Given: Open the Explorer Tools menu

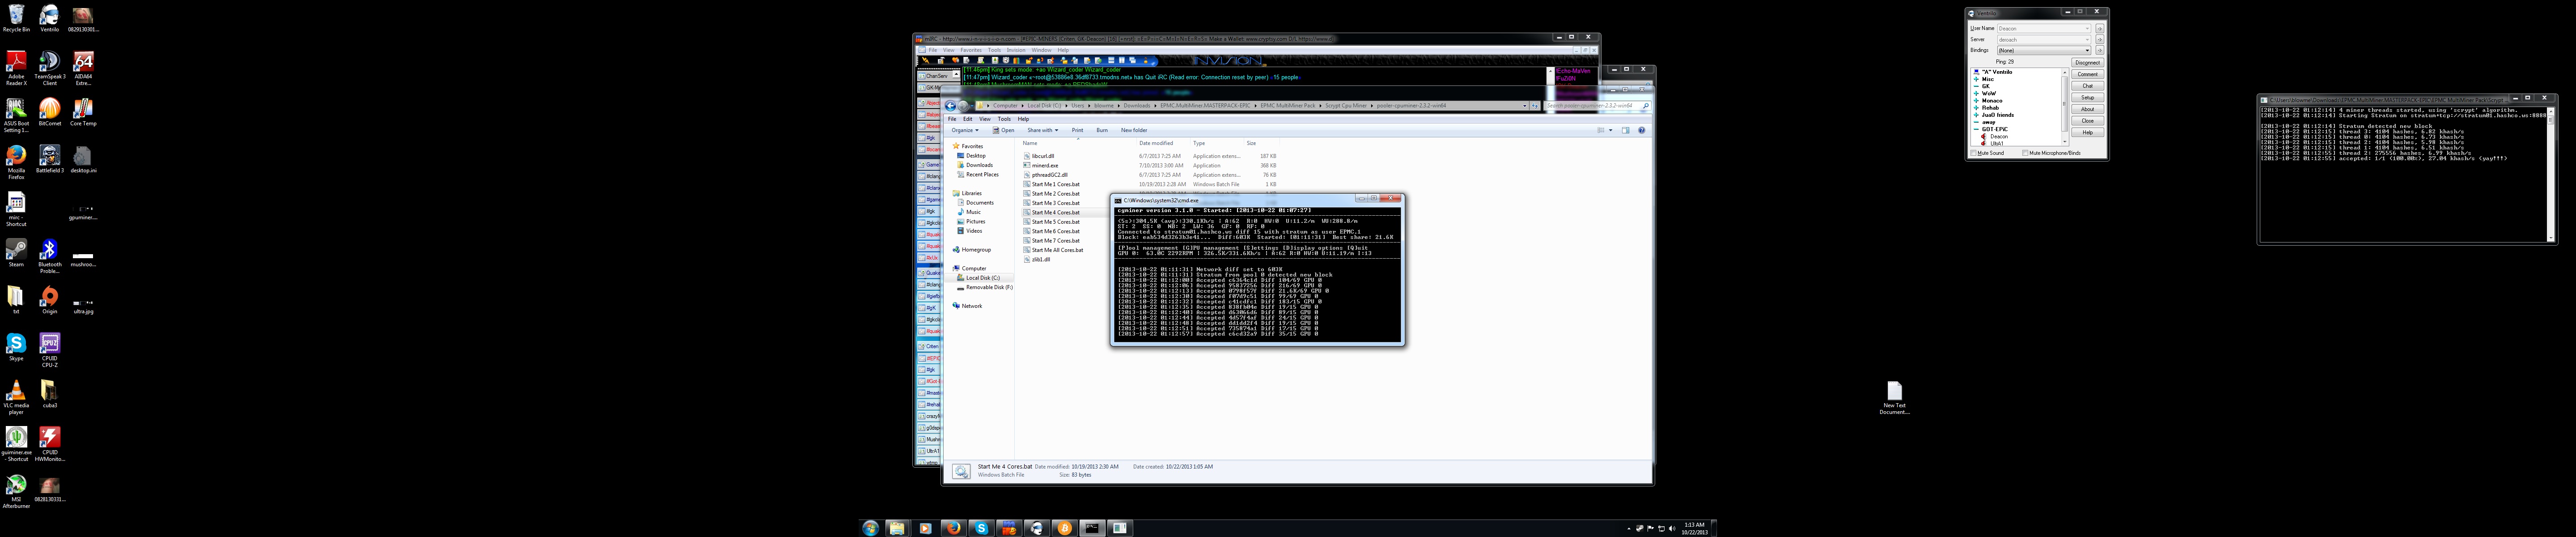Looking at the screenshot, I should [x=1004, y=119].
